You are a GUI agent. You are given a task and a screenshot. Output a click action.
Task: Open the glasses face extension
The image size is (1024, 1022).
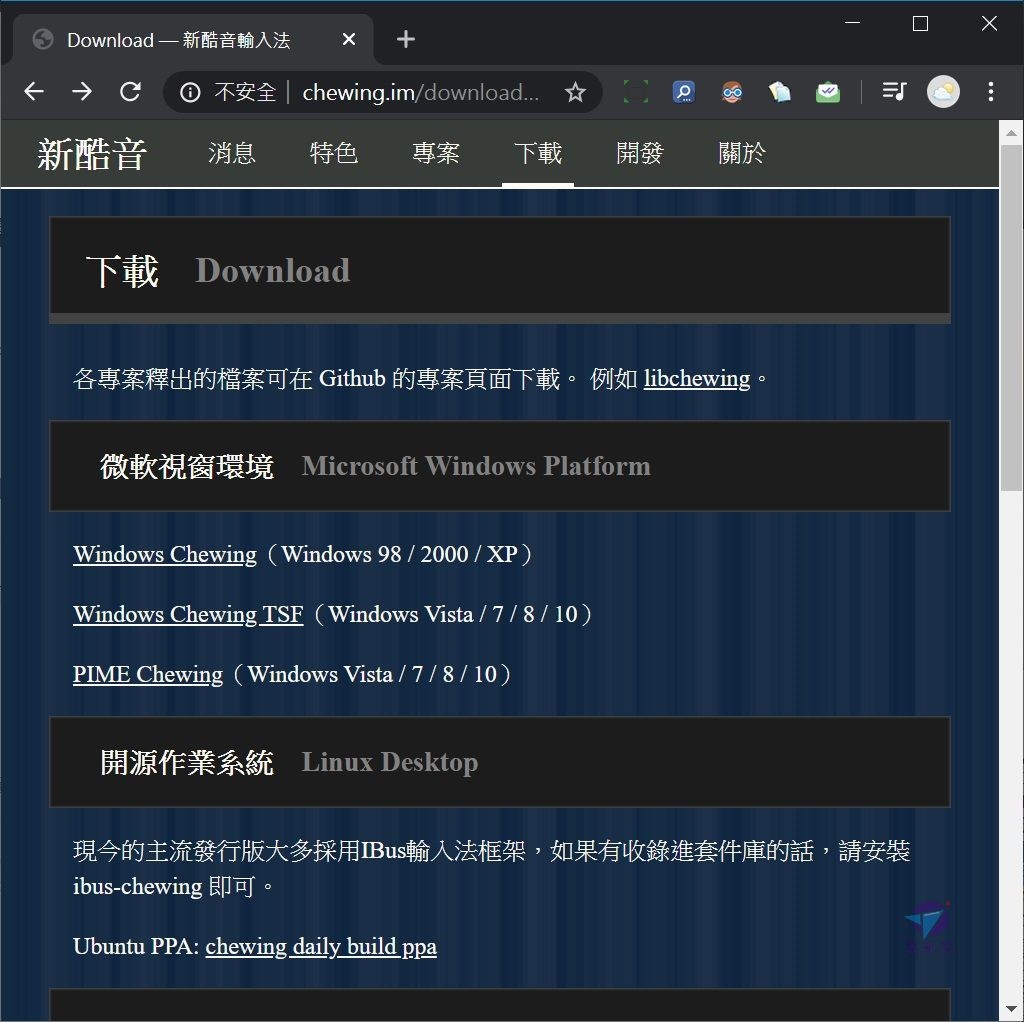[x=732, y=92]
